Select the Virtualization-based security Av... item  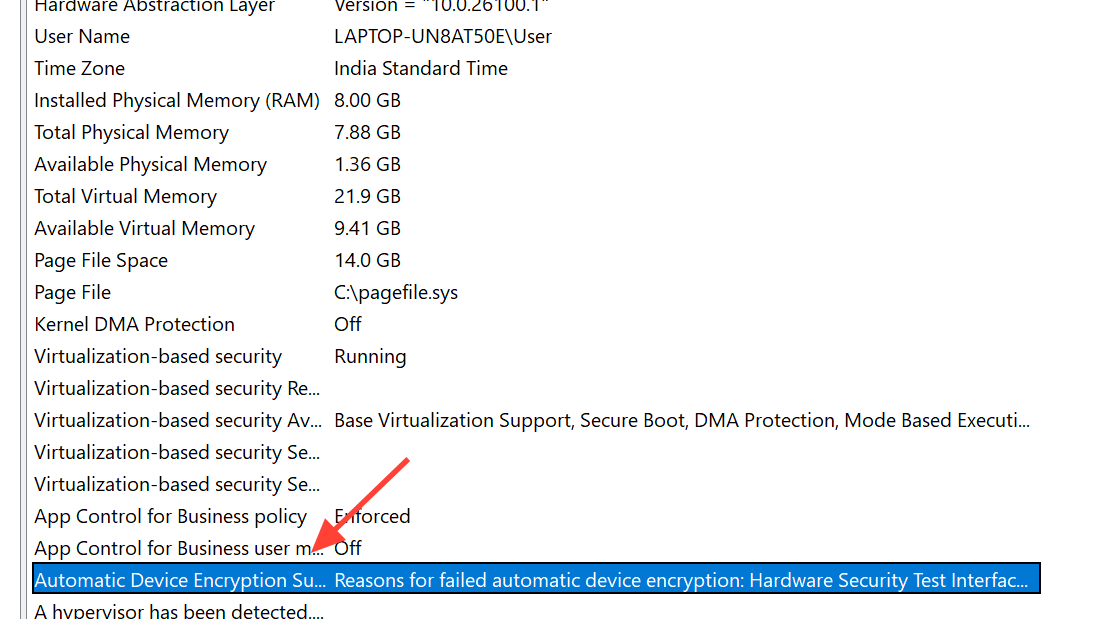(x=177, y=421)
